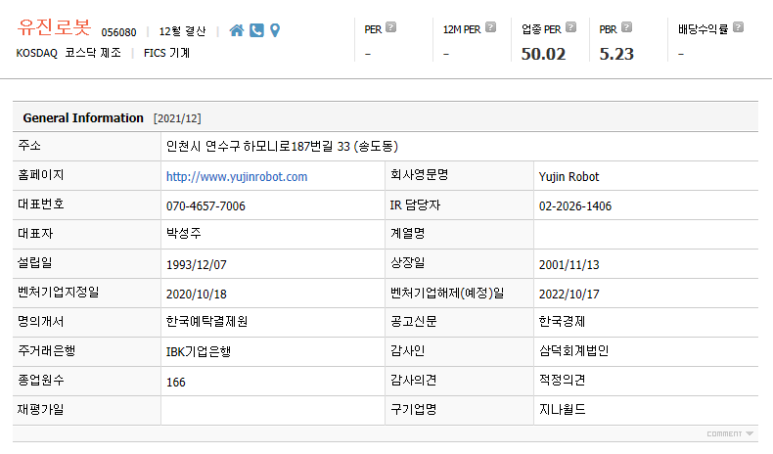The height and width of the screenshot is (454, 773).
Task: Click the 주소 row label
Action: (x=29, y=145)
